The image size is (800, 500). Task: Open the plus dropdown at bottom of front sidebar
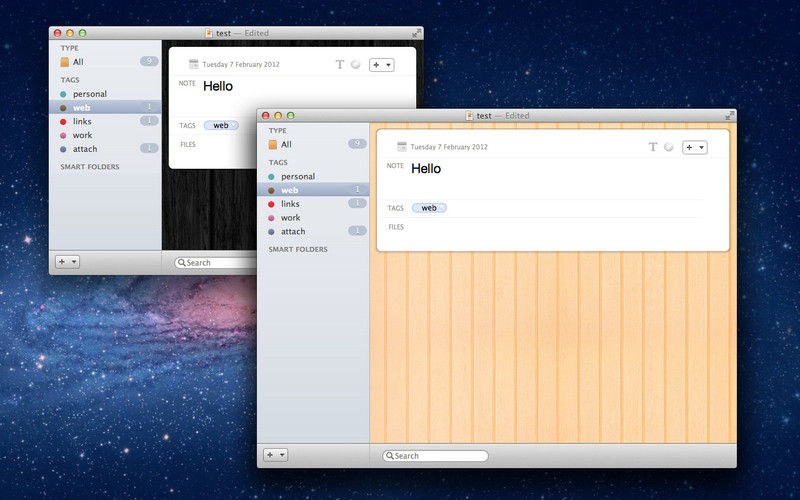pos(275,454)
